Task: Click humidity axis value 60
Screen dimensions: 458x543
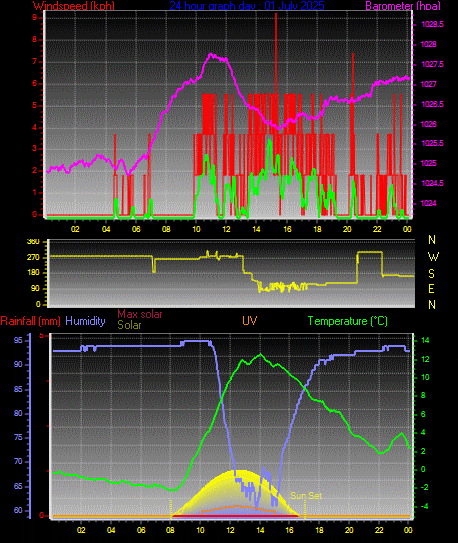Action: [18, 510]
